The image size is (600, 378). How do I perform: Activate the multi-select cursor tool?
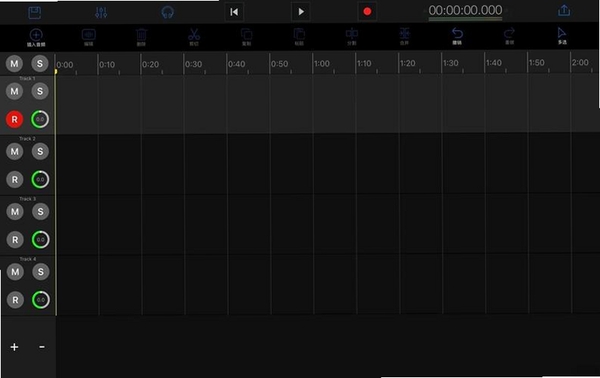(x=562, y=36)
